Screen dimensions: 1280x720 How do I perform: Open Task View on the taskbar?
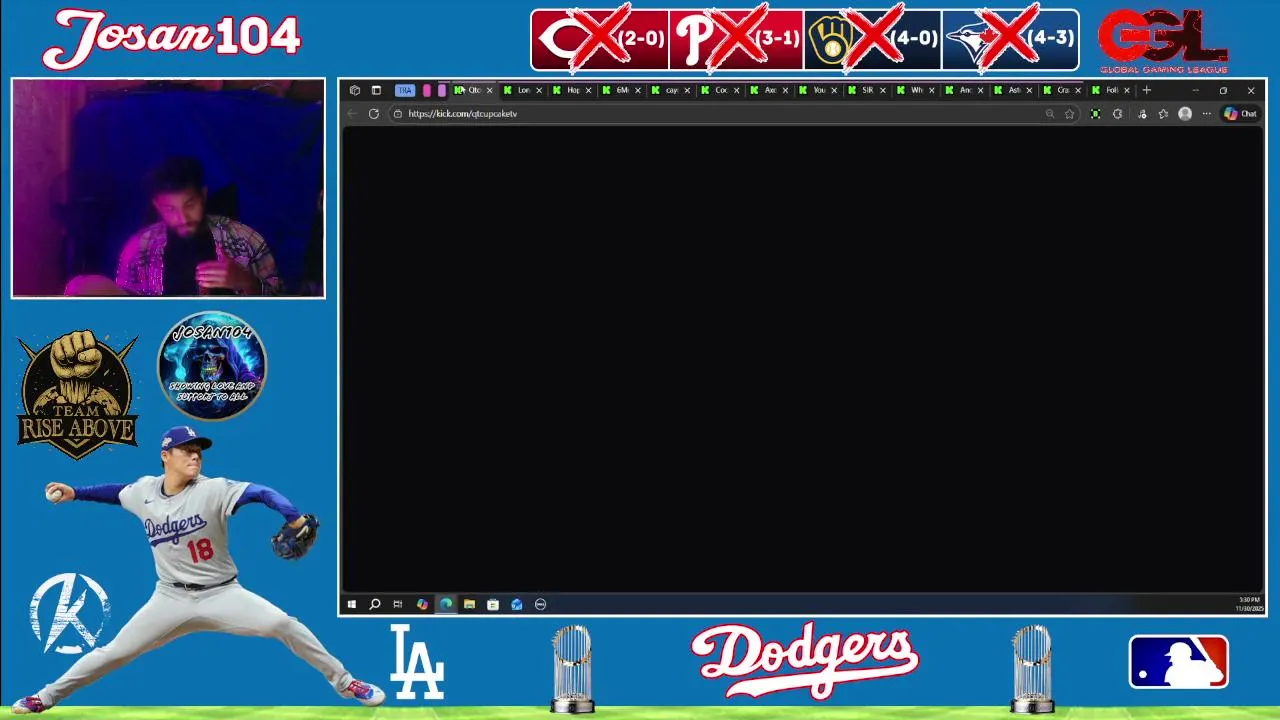[398, 604]
